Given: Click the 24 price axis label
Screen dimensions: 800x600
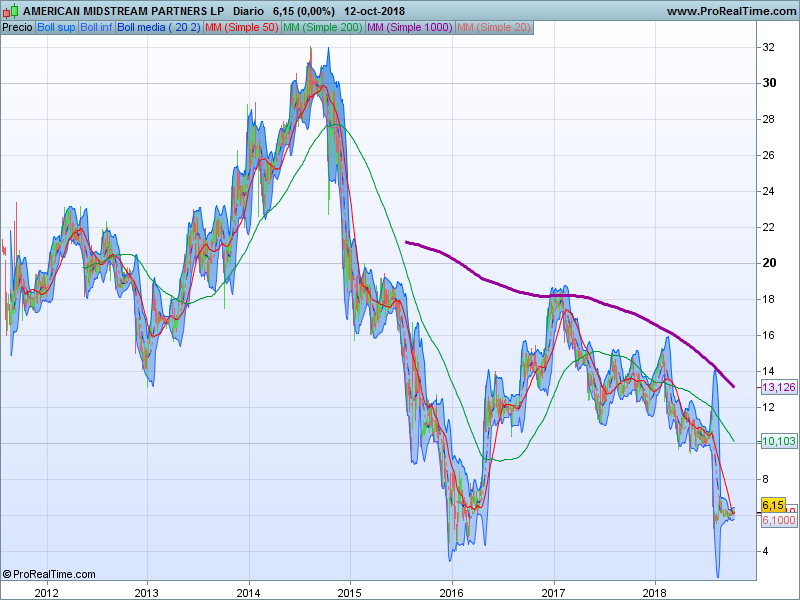Looking at the screenshot, I should [768, 191].
